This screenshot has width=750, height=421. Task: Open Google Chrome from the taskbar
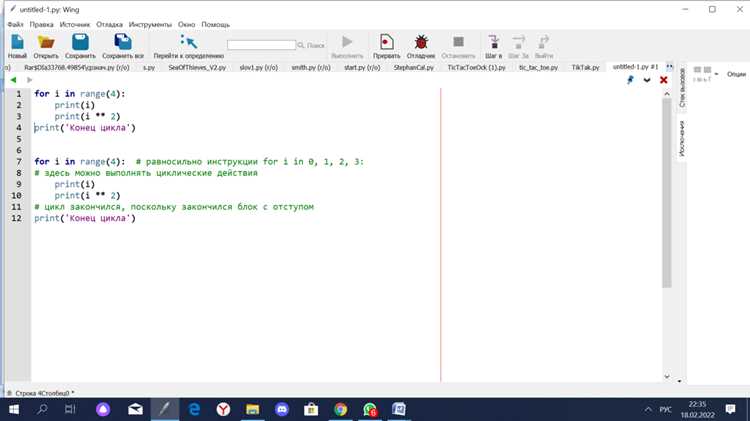(341, 410)
